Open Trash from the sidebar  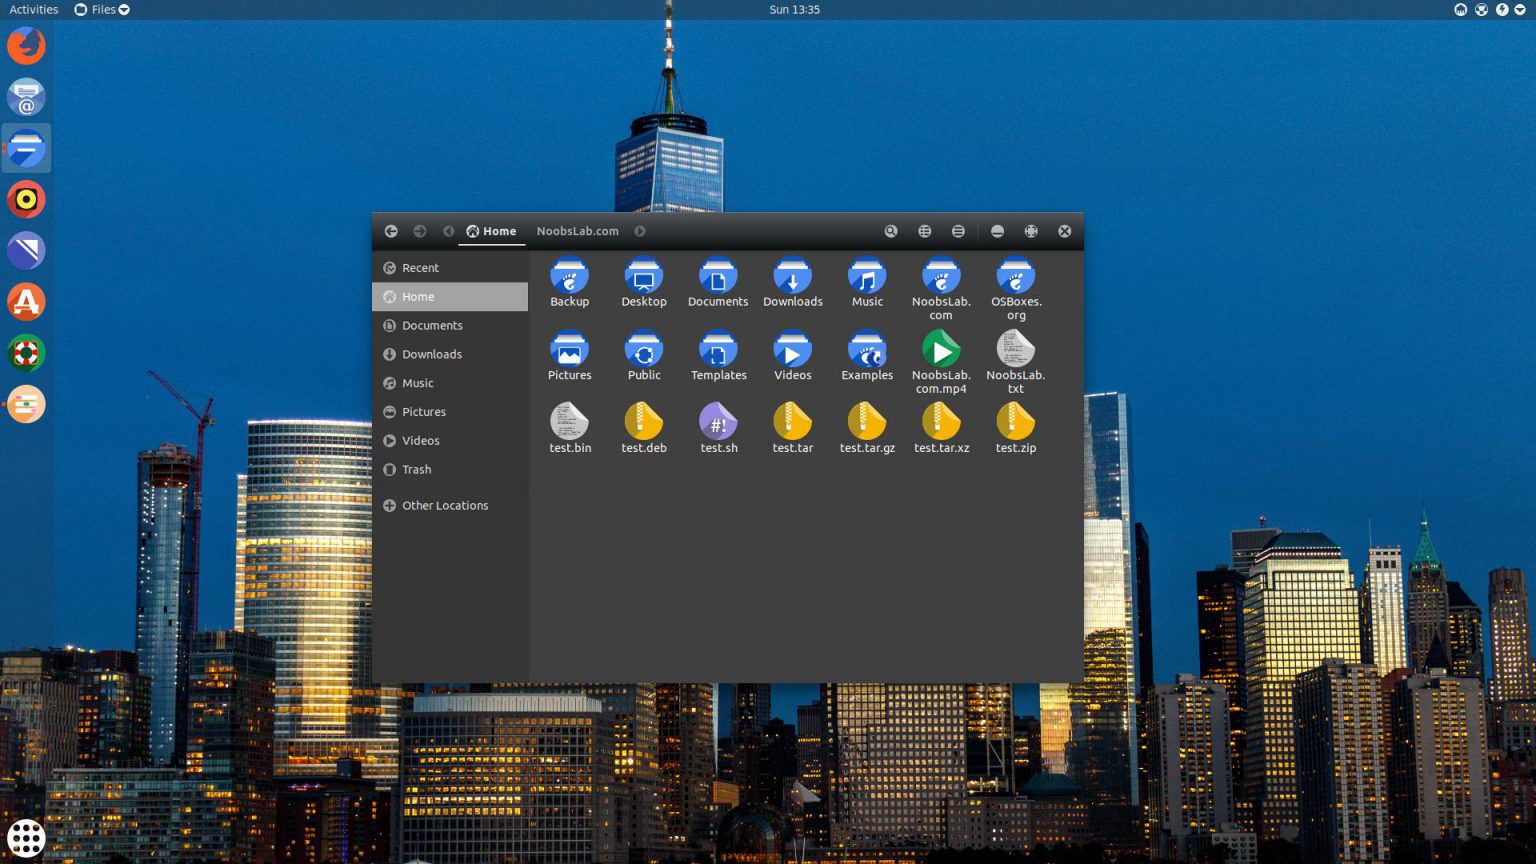point(415,469)
